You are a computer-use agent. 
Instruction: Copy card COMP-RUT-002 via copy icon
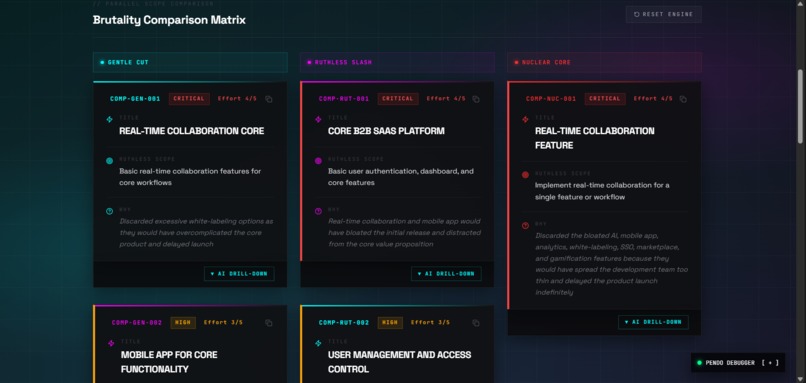[x=476, y=323]
